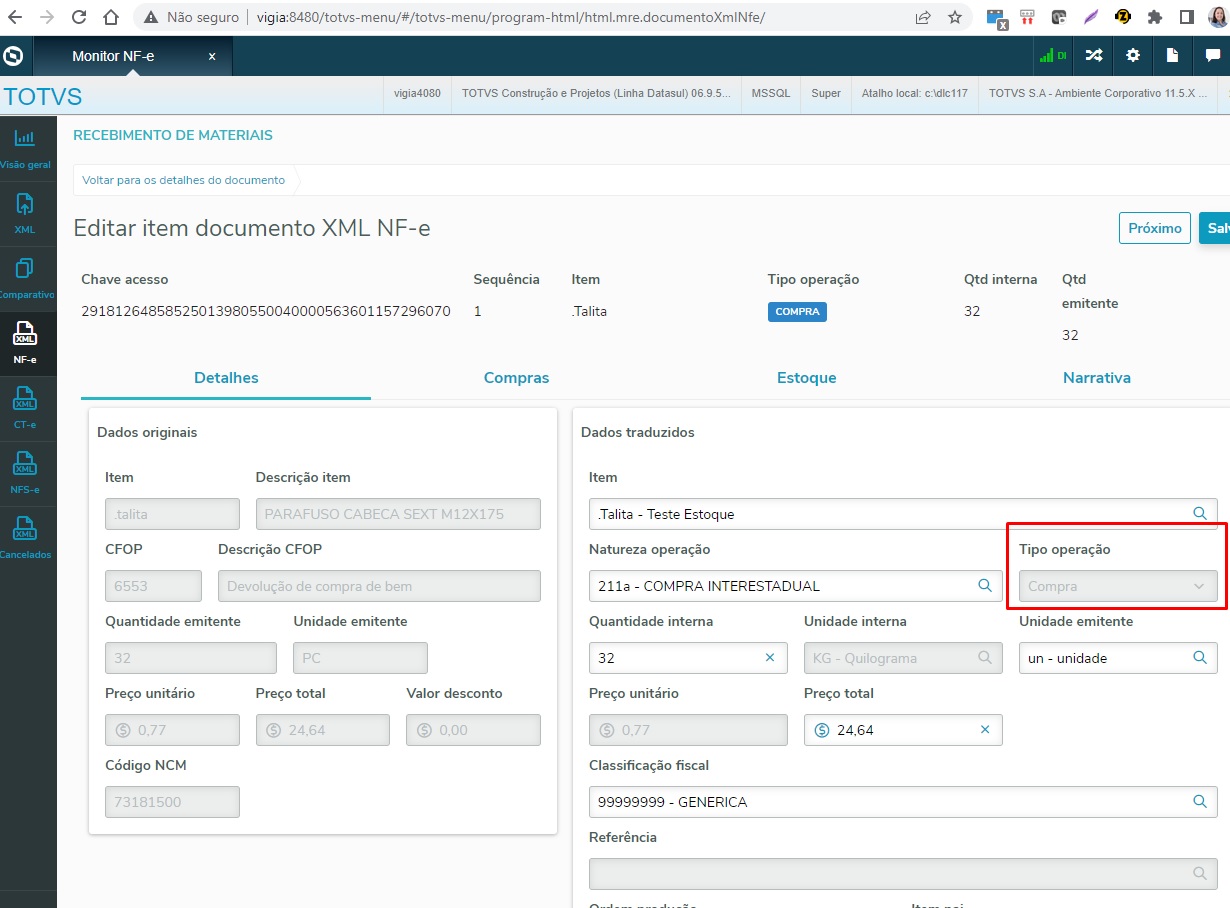1230x908 pixels.
Task: Click the browser reload button
Action: (x=80, y=17)
